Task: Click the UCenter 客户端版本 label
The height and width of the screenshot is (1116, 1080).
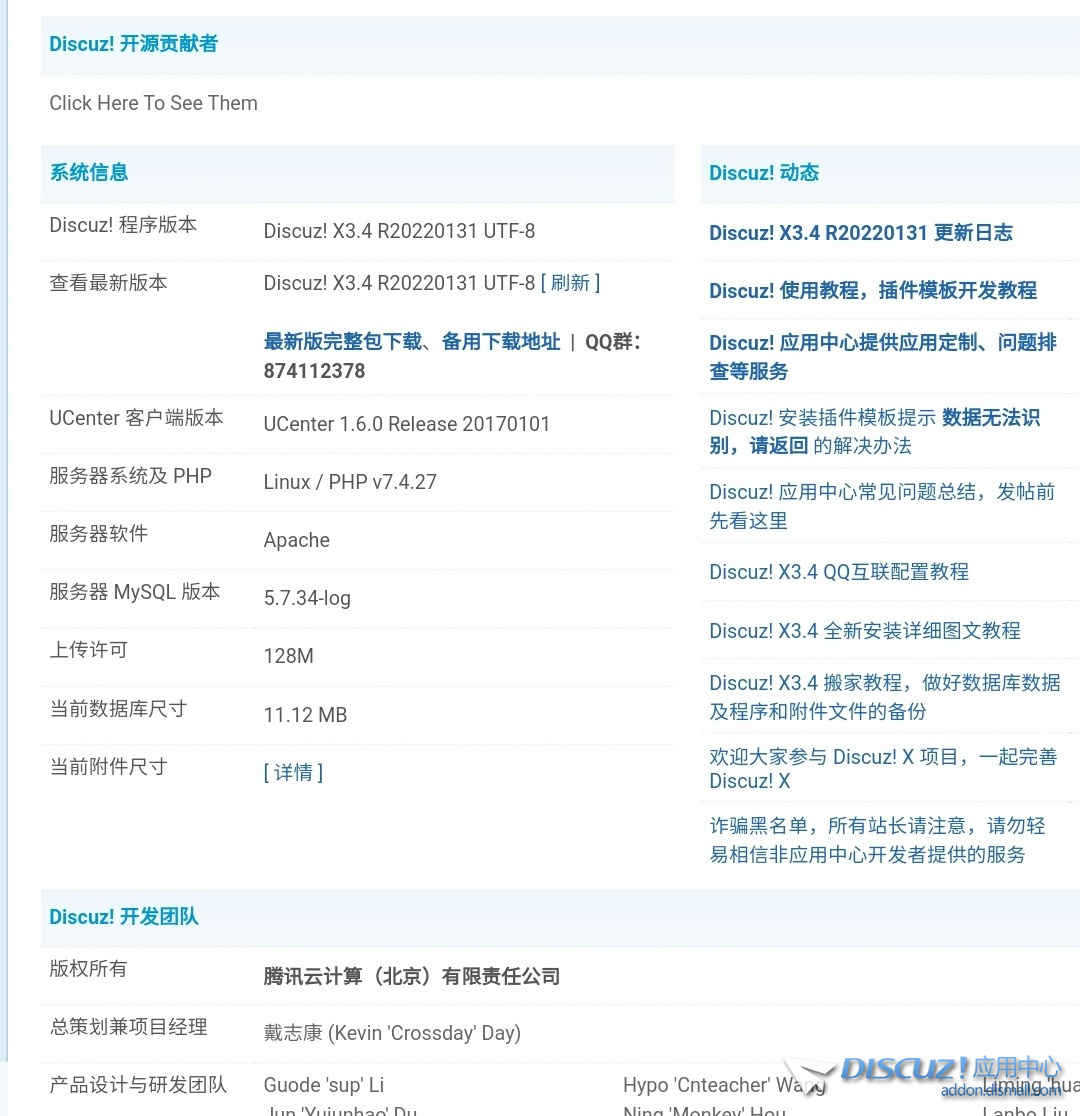Action: coord(136,418)
